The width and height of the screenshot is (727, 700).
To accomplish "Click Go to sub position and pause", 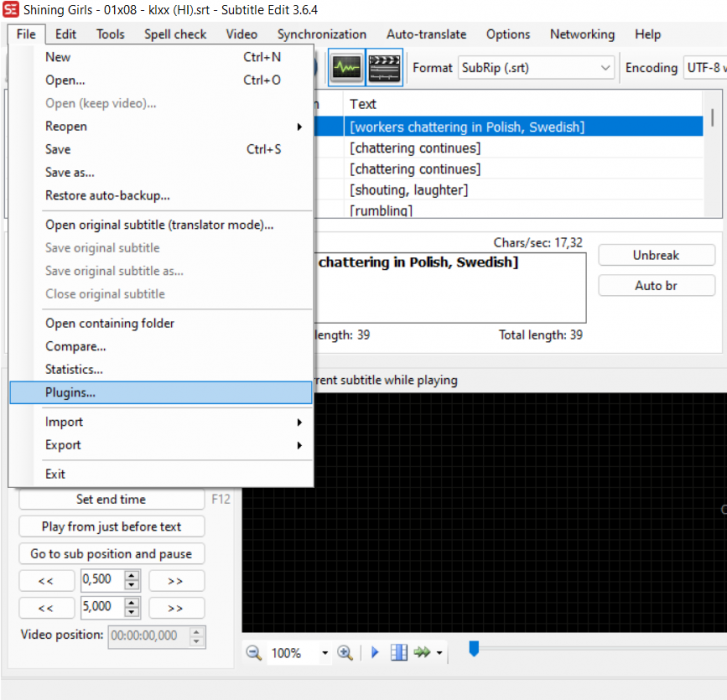I will click(x=111, y=554).
